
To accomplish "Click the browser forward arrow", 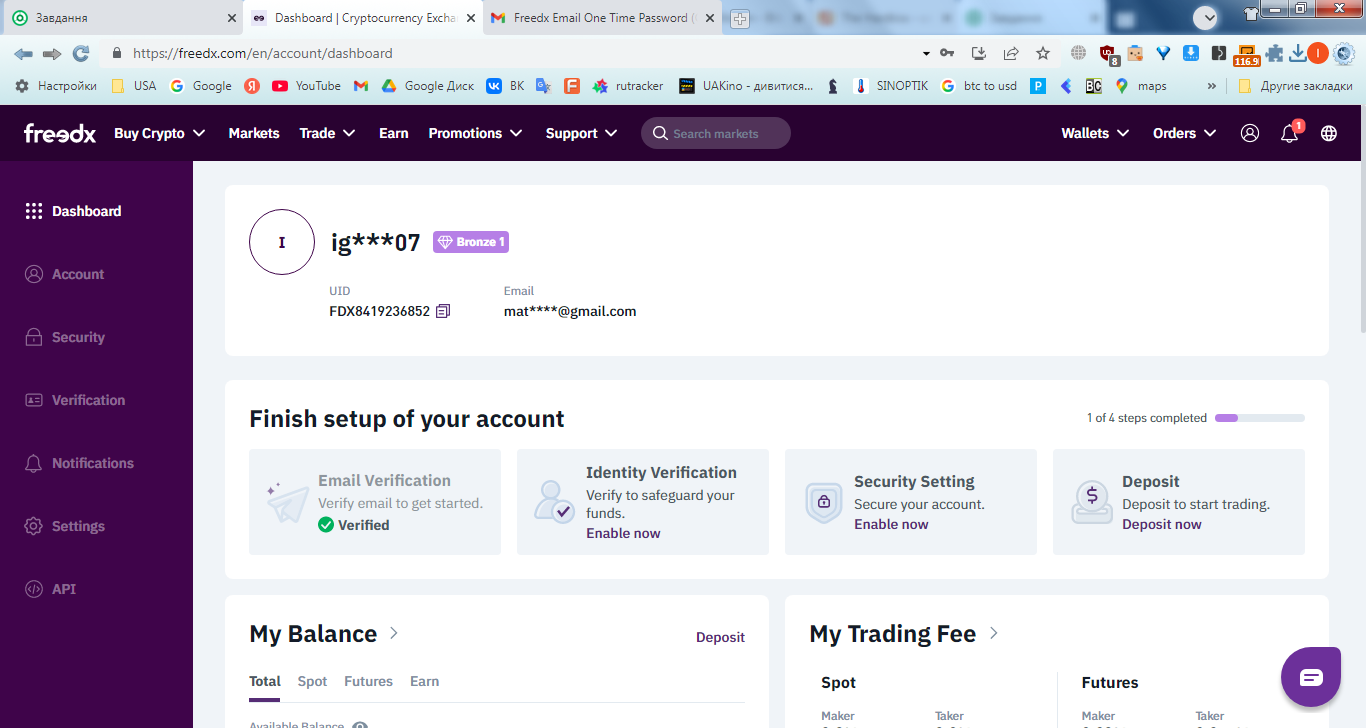I will pyautogui.click(x=52, y=53).
